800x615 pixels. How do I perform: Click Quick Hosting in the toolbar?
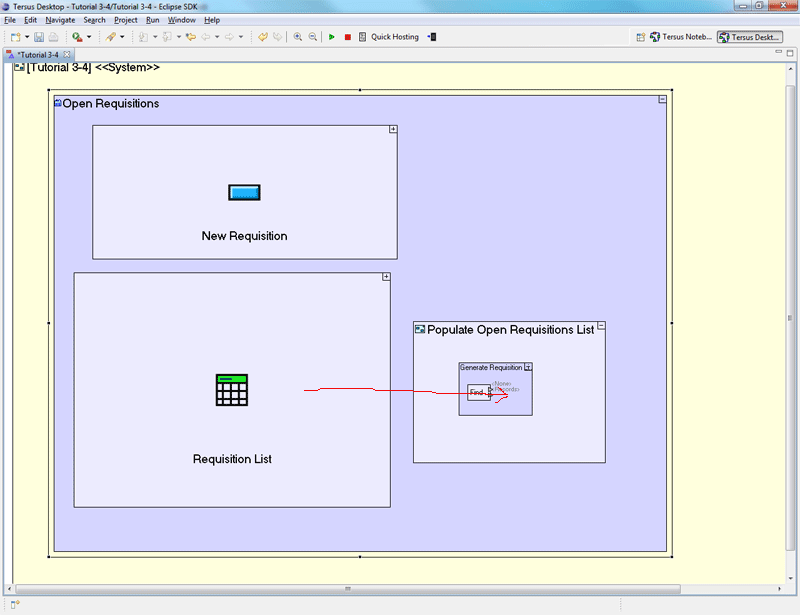[394, 37]
